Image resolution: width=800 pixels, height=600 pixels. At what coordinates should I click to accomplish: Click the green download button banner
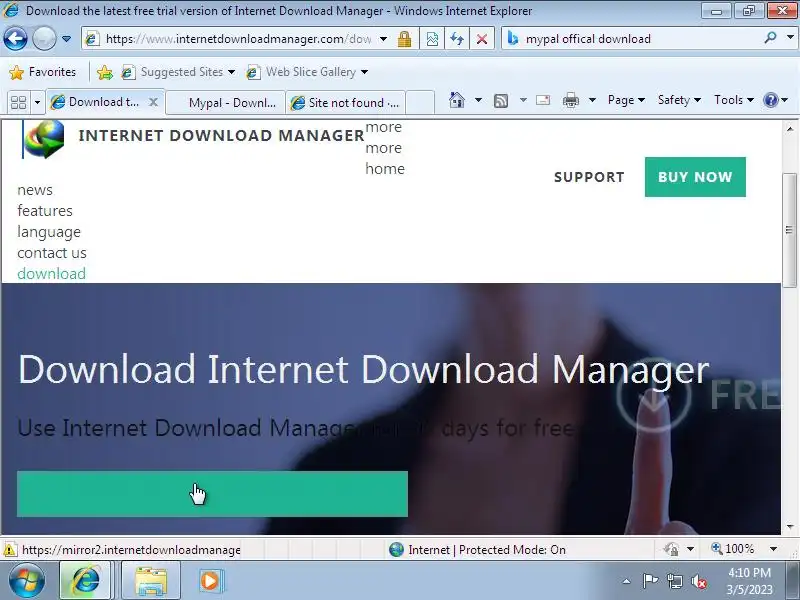[x=212, y=494]
